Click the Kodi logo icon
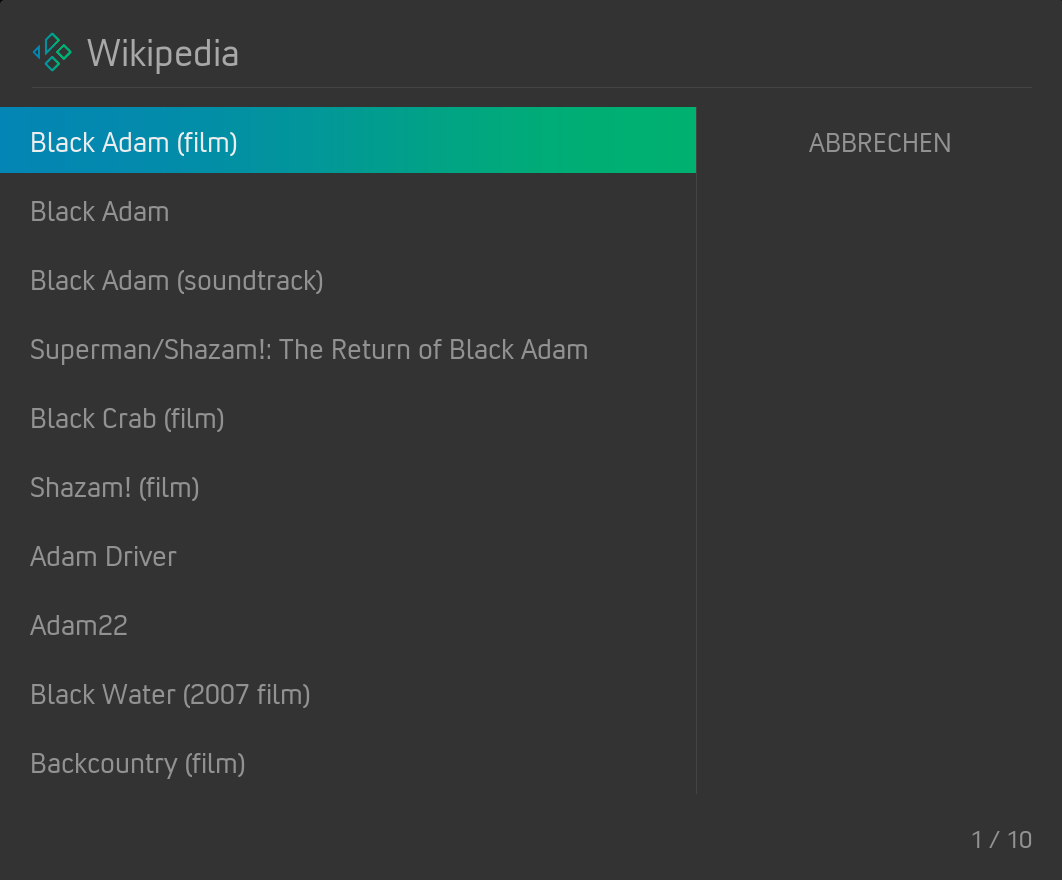The image size is (1062, 880). 52,52
